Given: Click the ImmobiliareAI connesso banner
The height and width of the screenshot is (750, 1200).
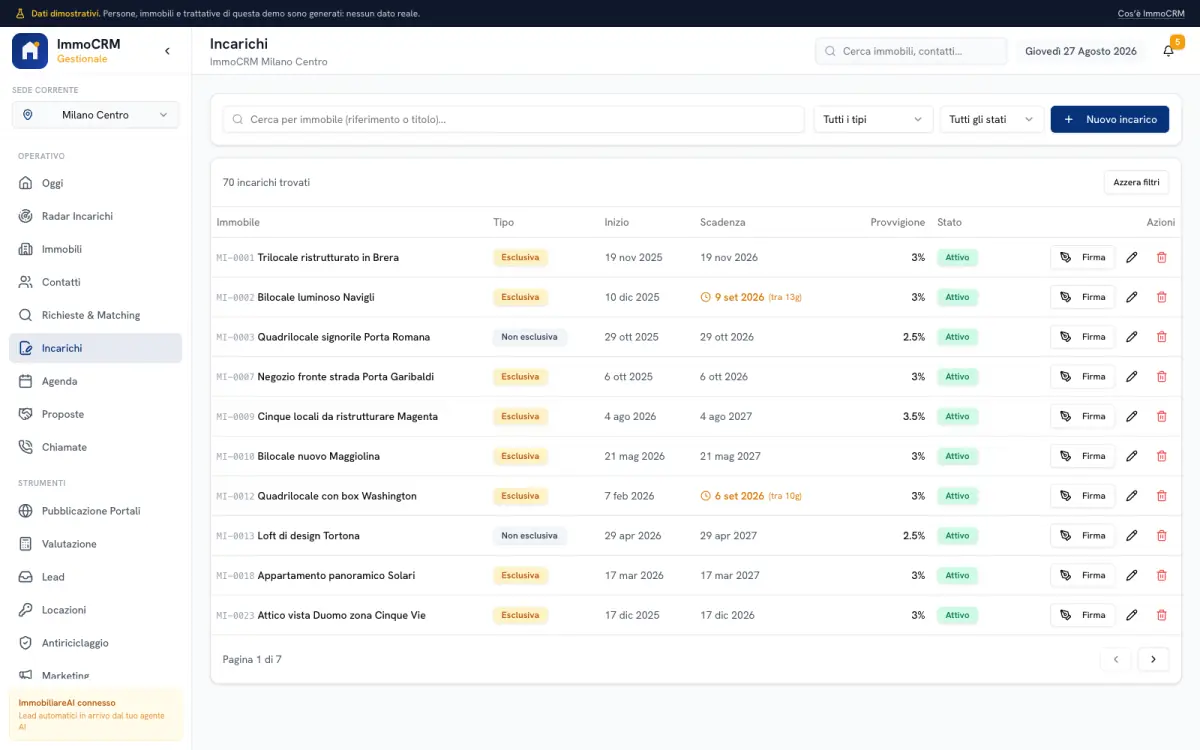Looking at the screenshot, I should point(96,715).
